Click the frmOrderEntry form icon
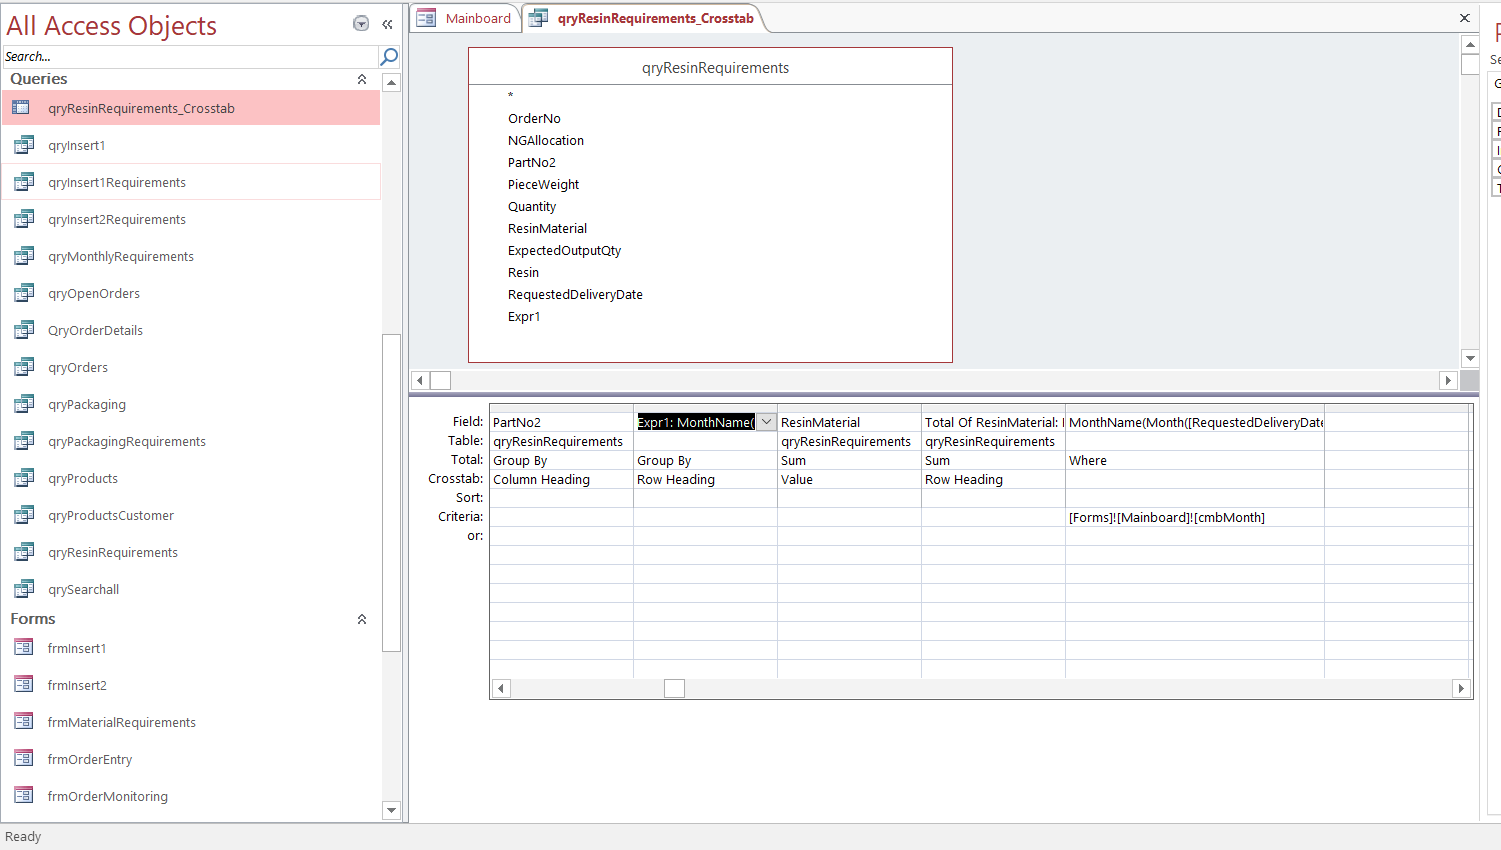The image size is (1501, 850). (24, 759)
